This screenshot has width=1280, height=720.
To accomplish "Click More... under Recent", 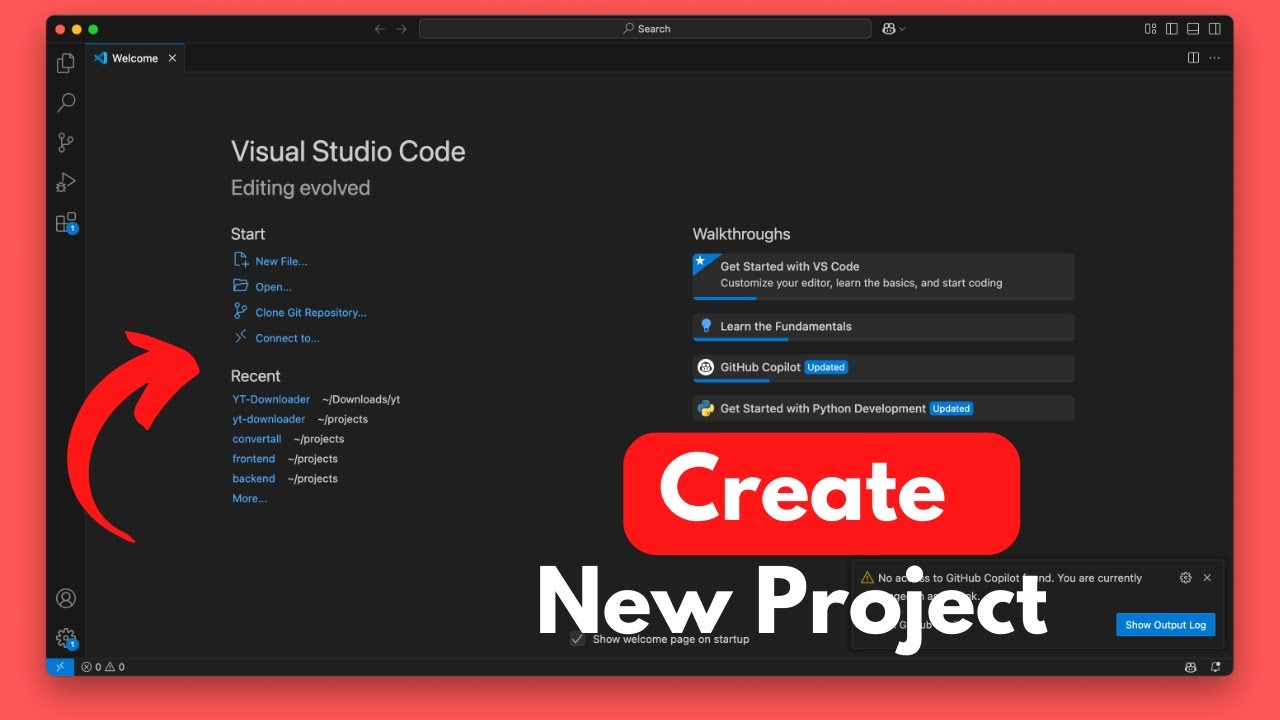I will (x=250, y=499).
